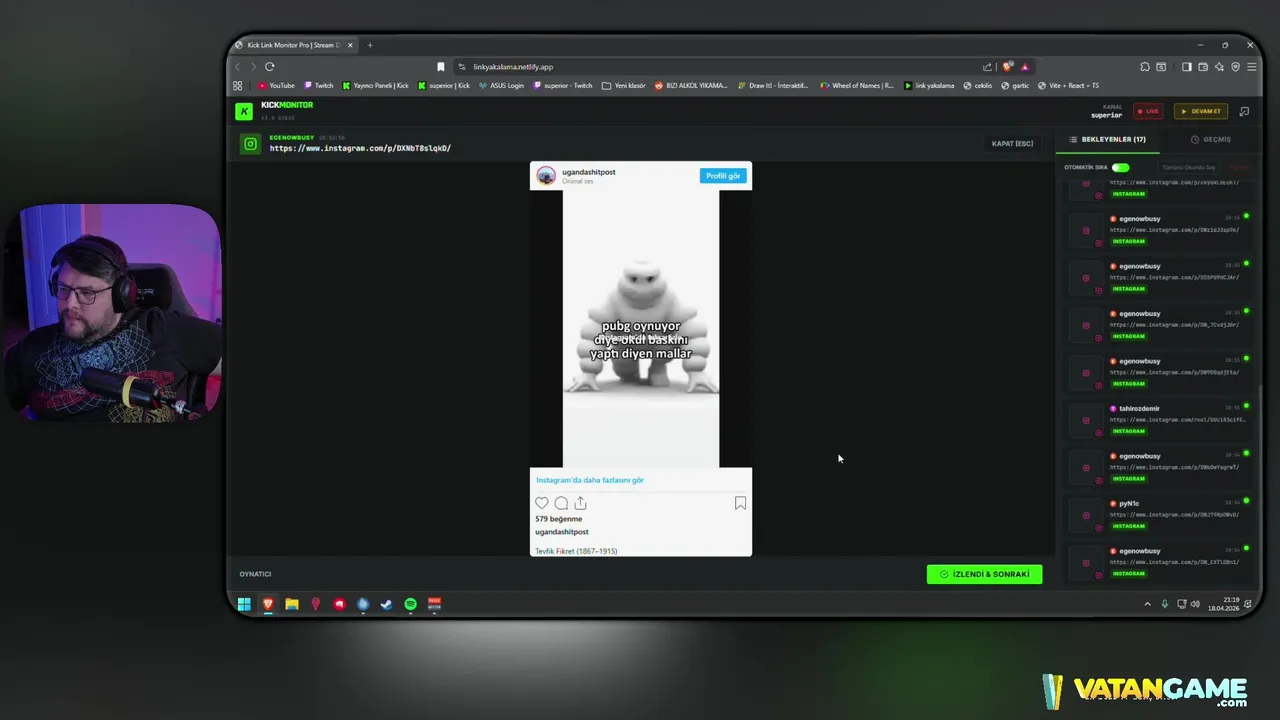Open the Tevfik Fikret caption link
The height and width of the screenshot is (720, 1280).
click(x=576, y=551)
